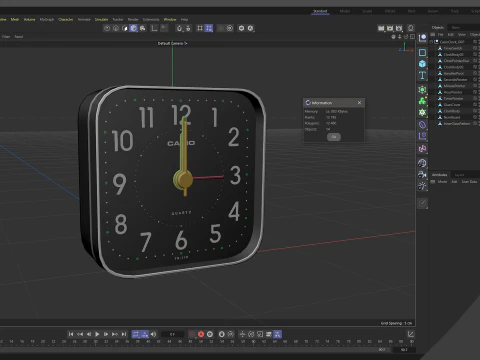Switch to the Attributes tab
This screenshot has width=480, height=360.
coord(439,175)
